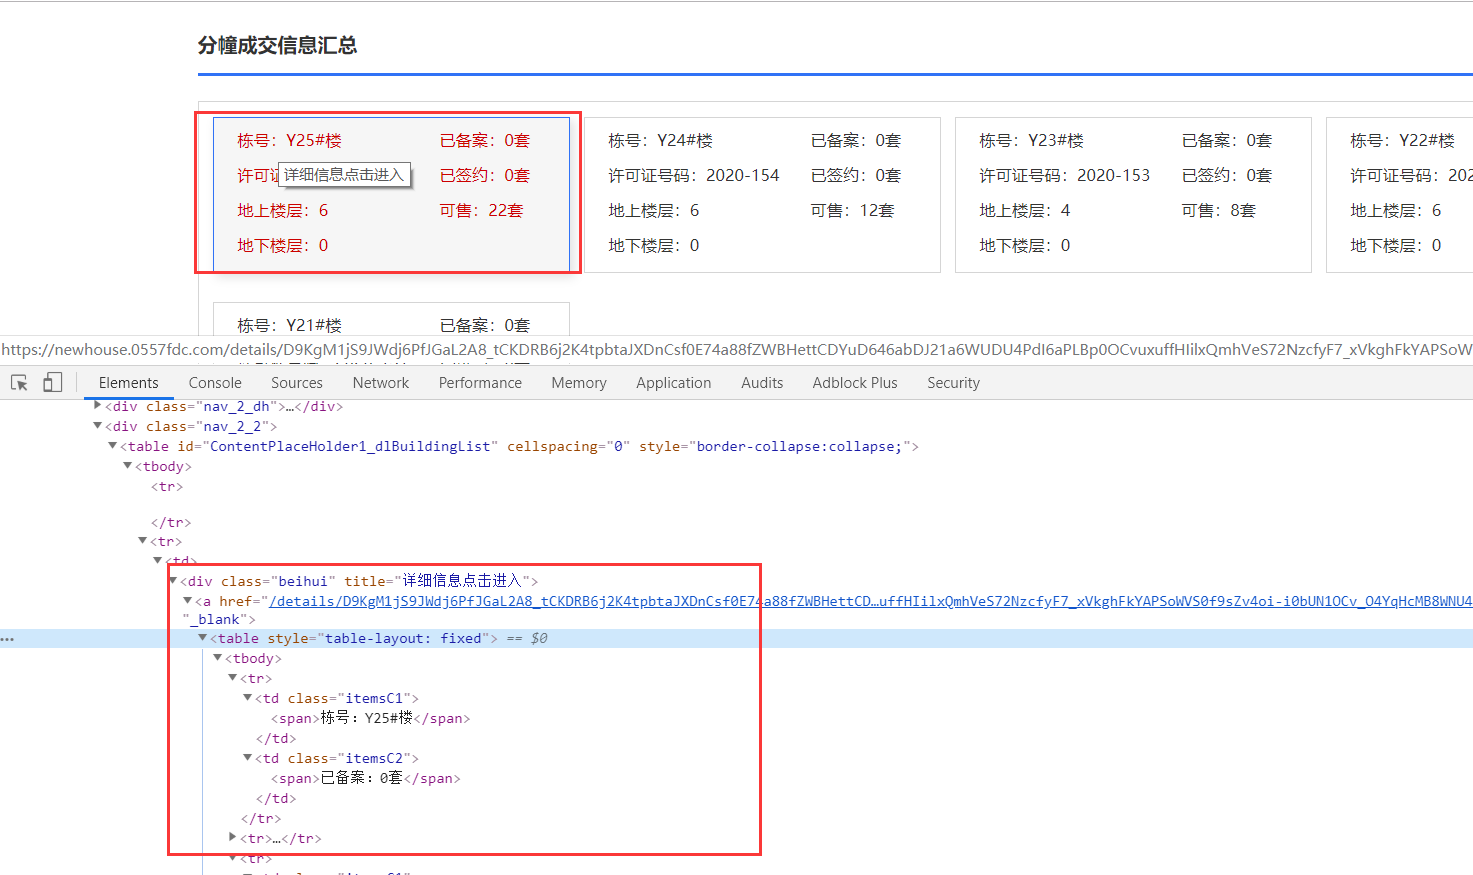Image resolution: width=1473 pixels, height=875 pixels.
Task: Switch to the Elements tab
Action: pos(128,383)
